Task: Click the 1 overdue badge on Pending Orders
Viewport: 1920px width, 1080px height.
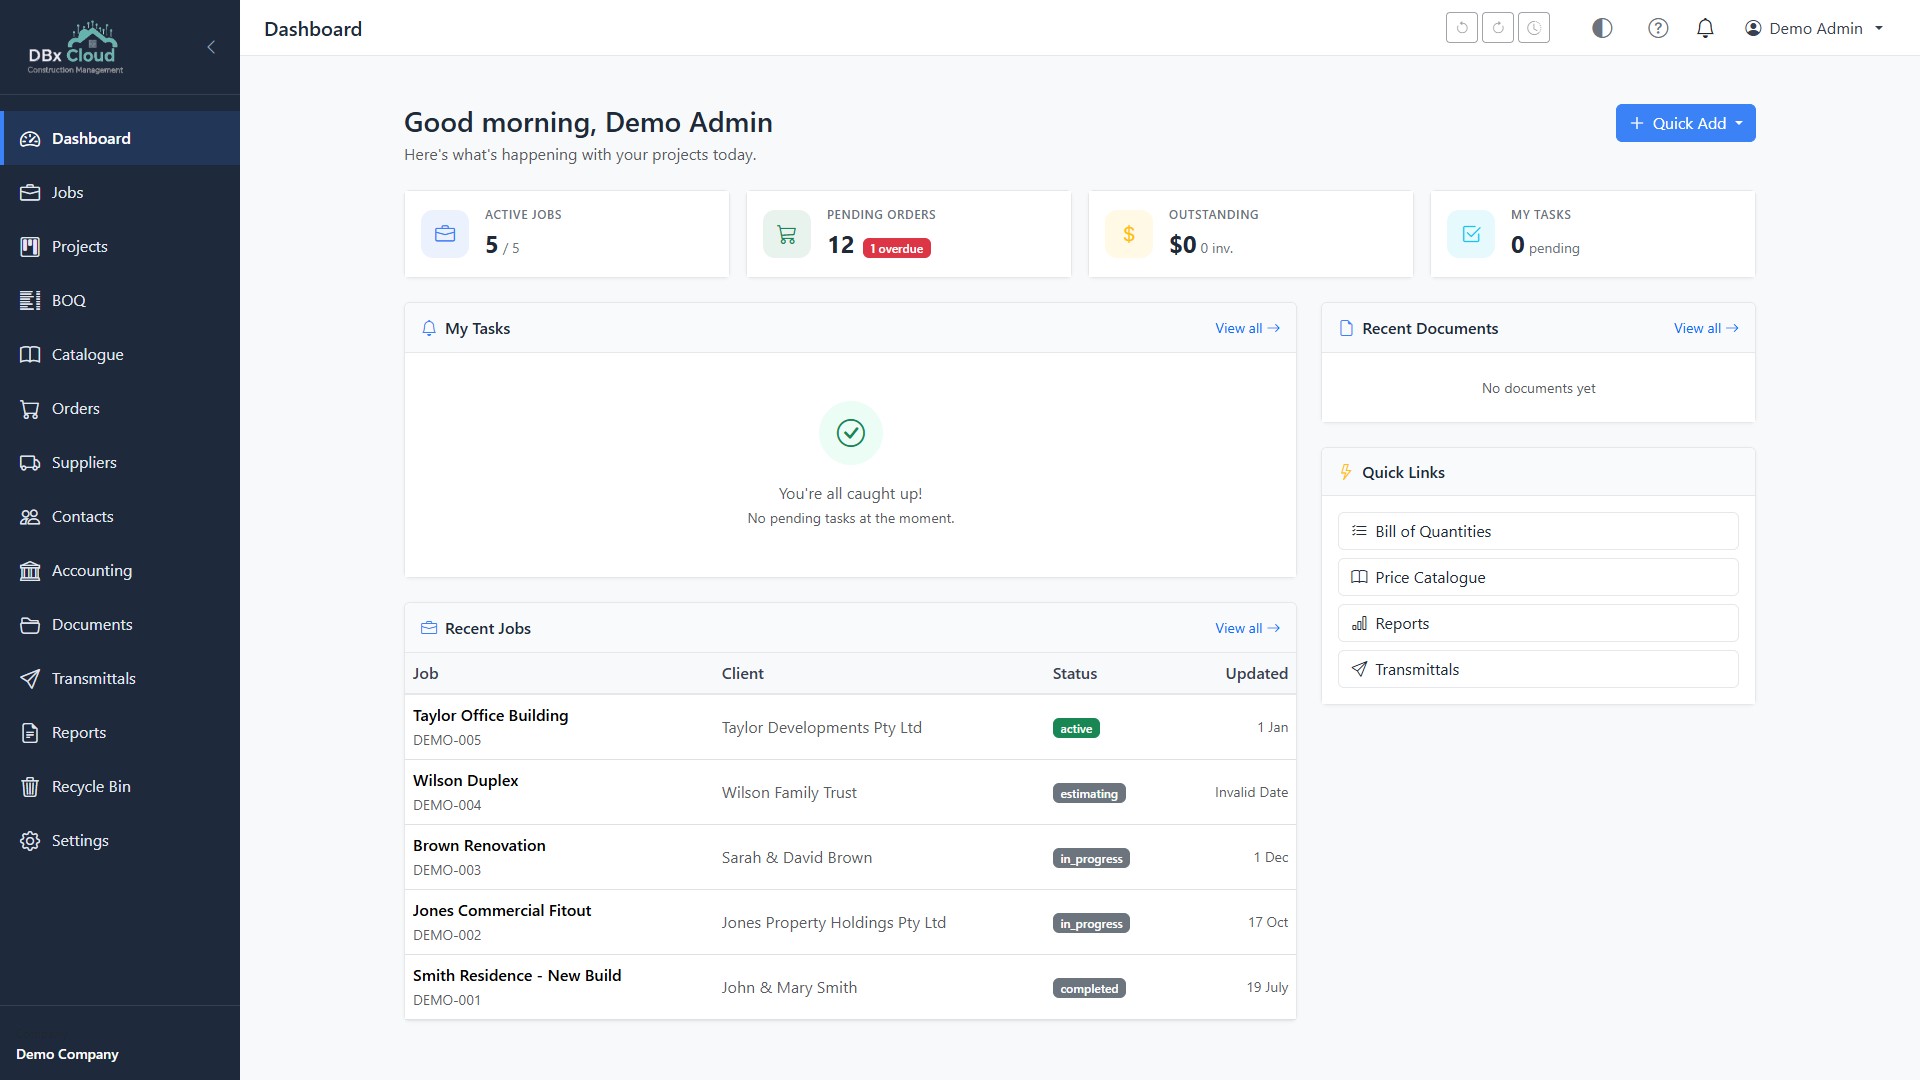Action: tap(895, 248)
